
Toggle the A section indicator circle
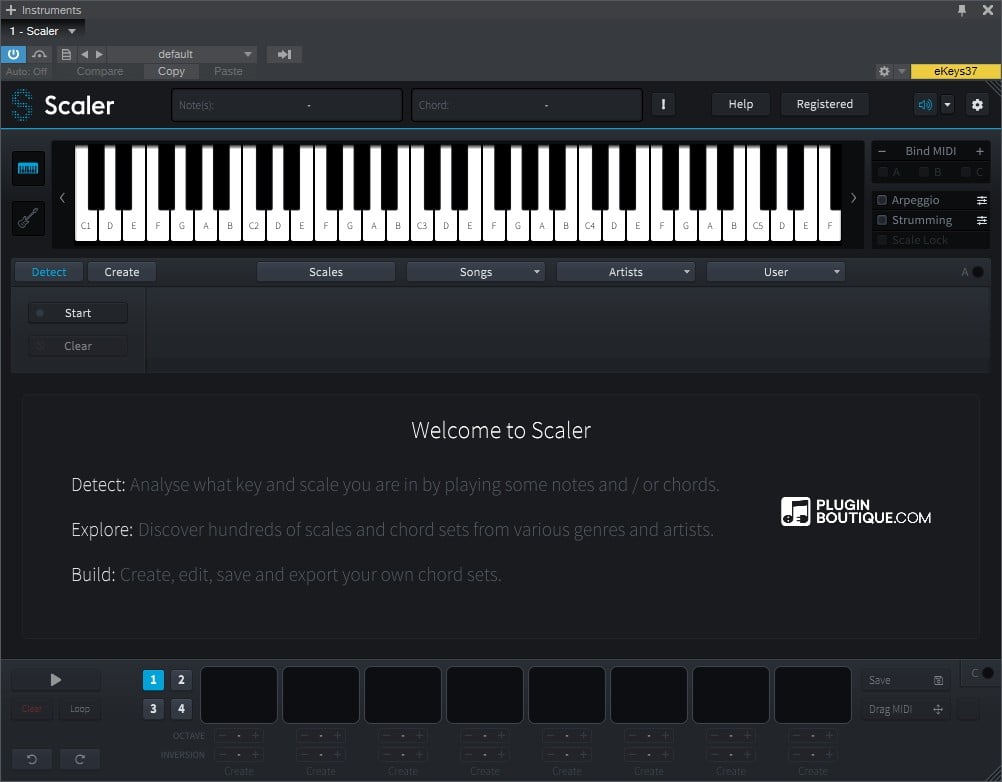978,272
